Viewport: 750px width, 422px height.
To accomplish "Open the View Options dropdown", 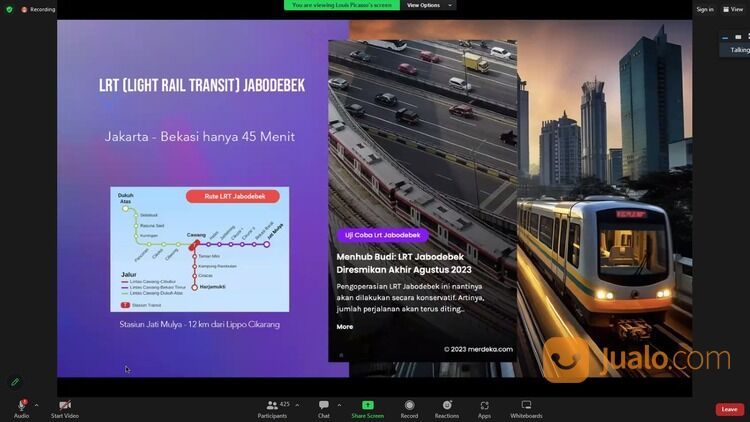I will click(429, 5).
